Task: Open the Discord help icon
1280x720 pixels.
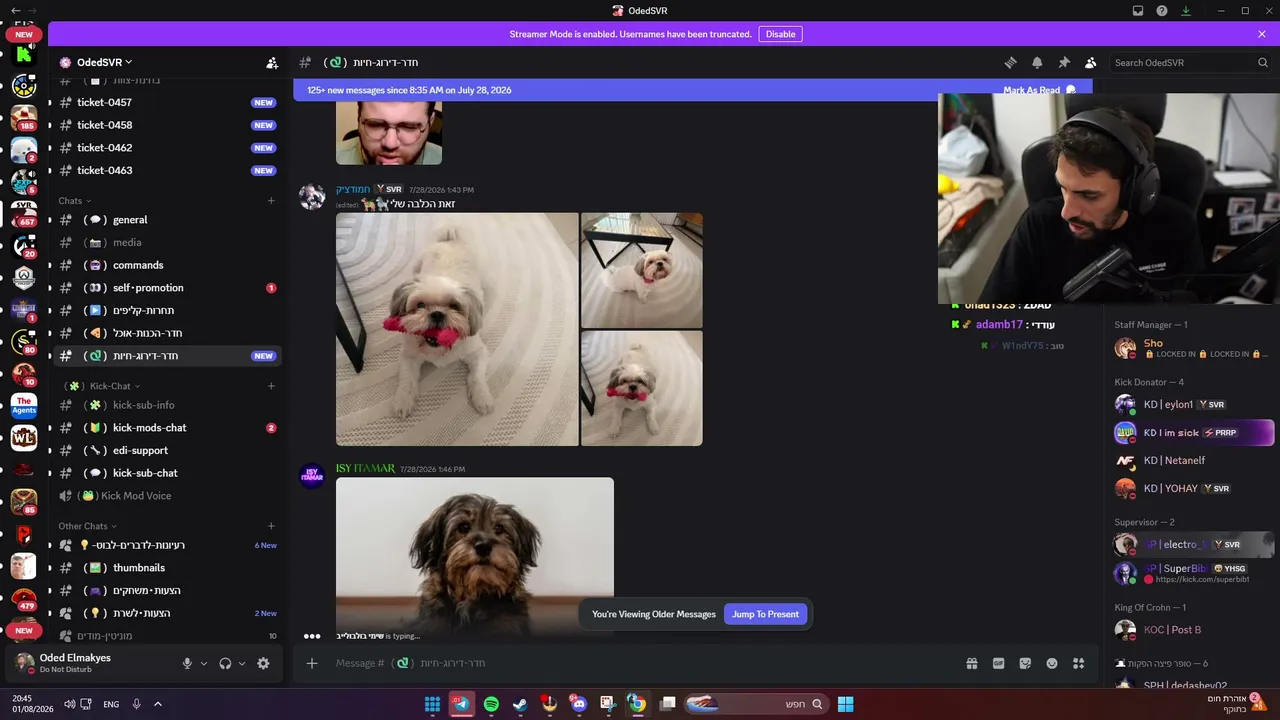Action: point(1162,11)
